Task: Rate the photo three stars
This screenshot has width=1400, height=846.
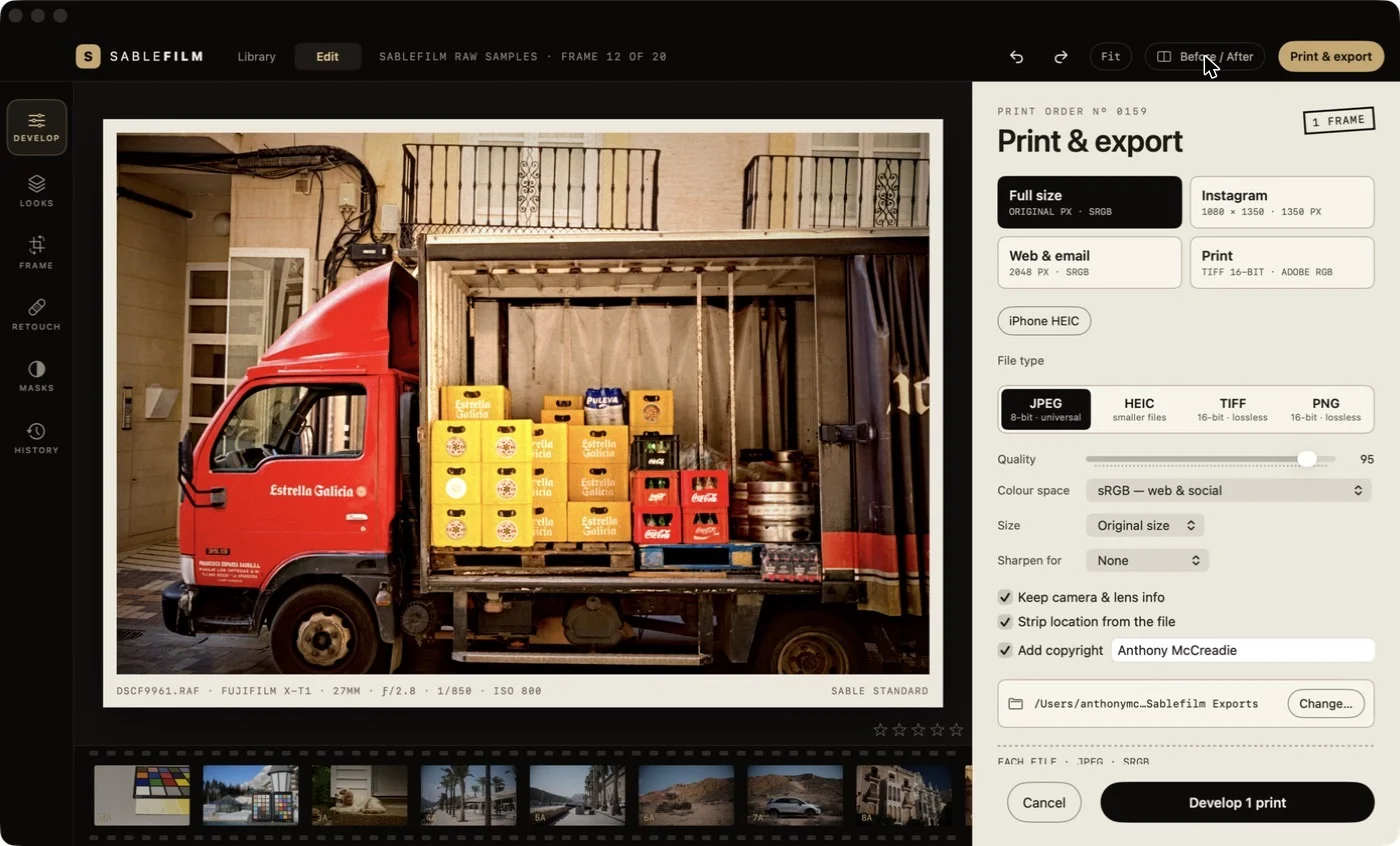Action: [x=918, y=730]
